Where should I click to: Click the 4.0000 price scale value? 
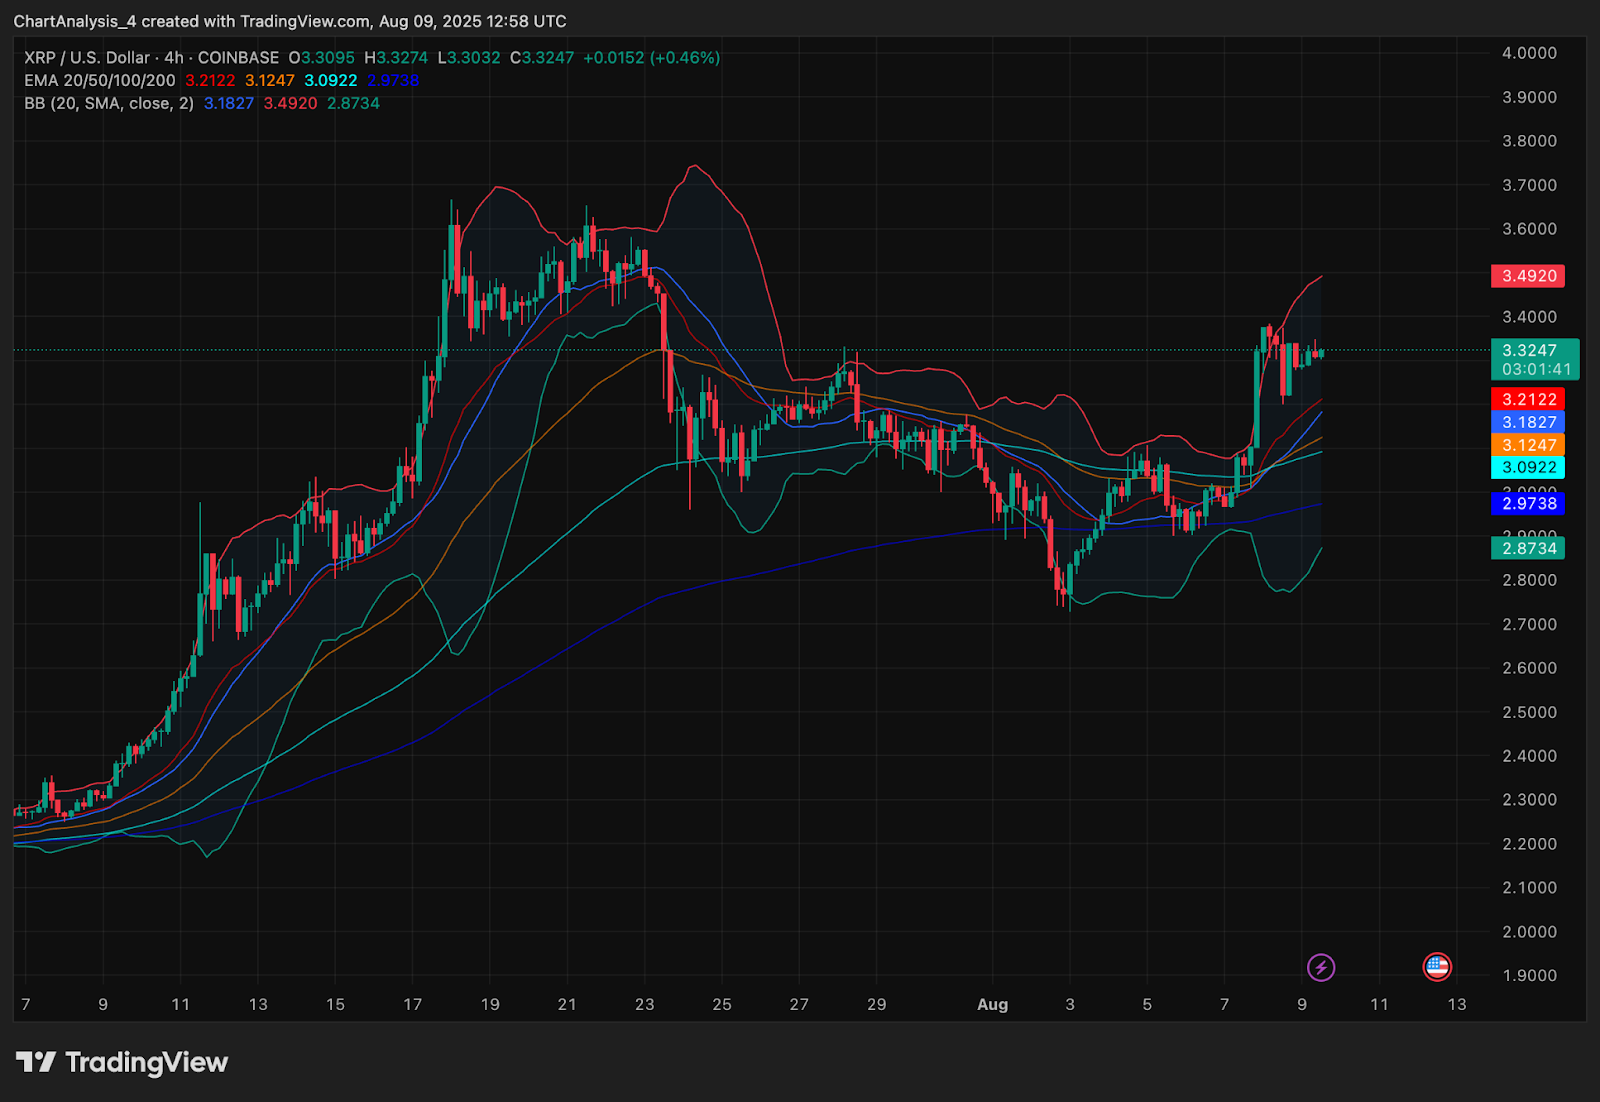tap(1529, 53)
